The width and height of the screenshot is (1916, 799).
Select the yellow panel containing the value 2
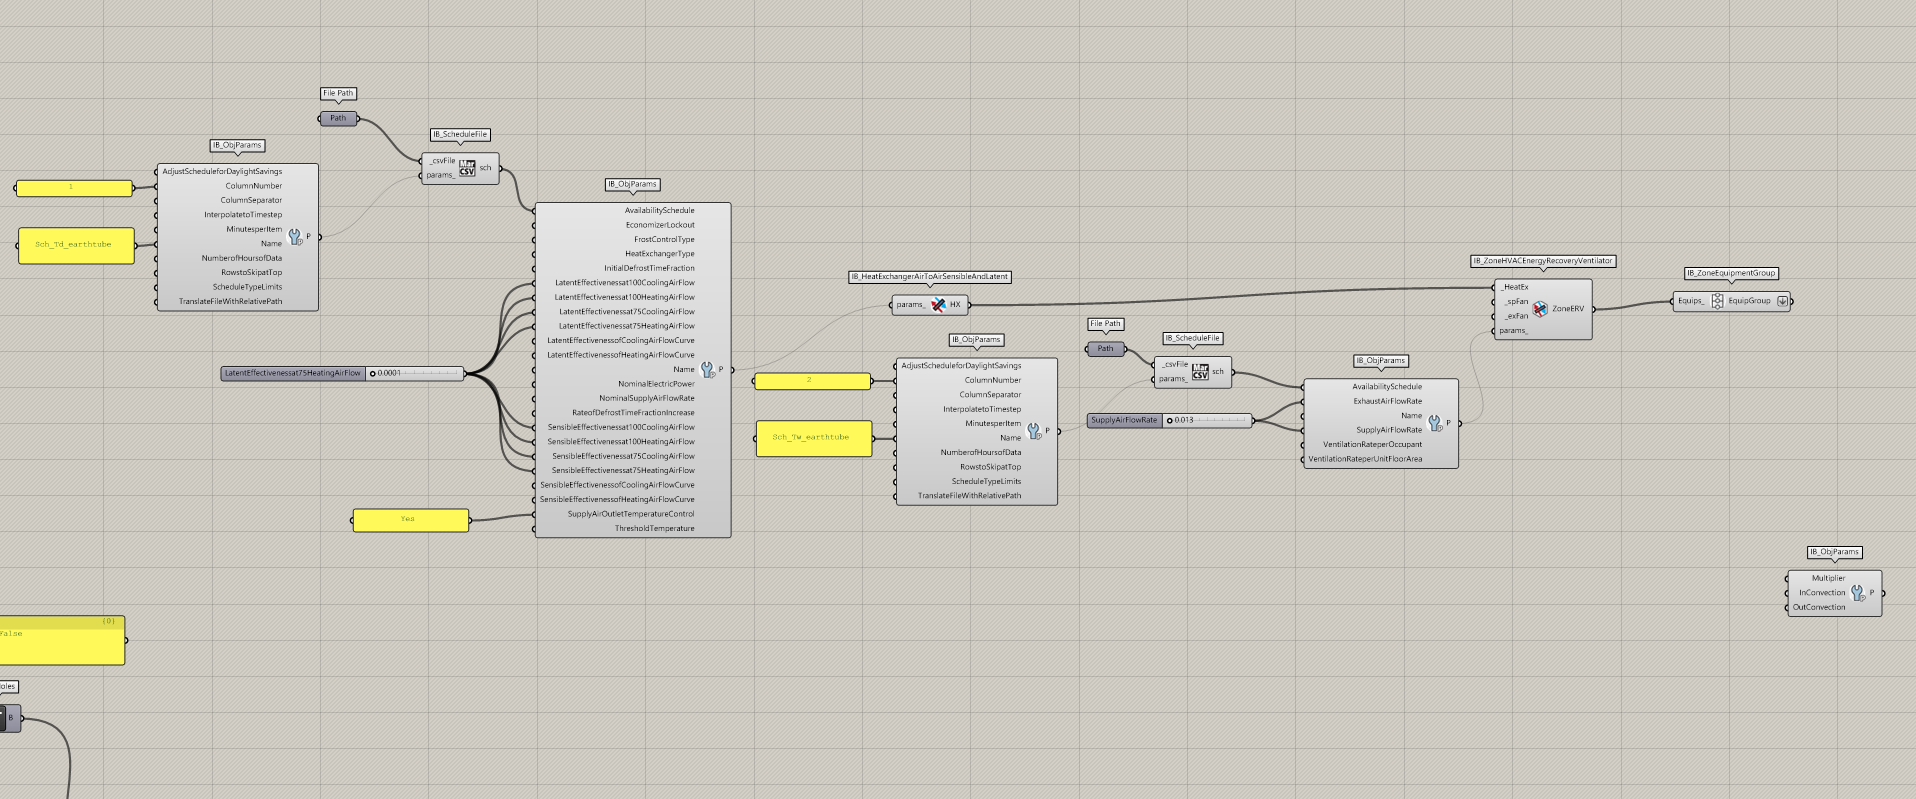pyautogui.click(x=812, y=381)
